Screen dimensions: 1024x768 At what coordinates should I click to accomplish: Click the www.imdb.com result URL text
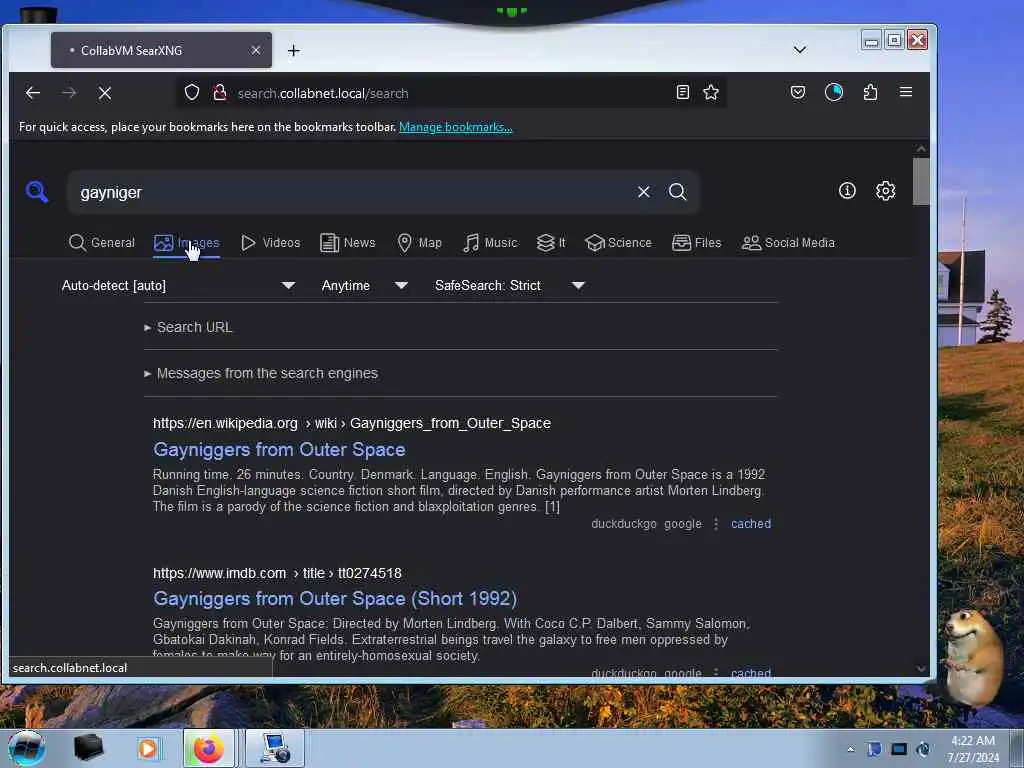277,573
